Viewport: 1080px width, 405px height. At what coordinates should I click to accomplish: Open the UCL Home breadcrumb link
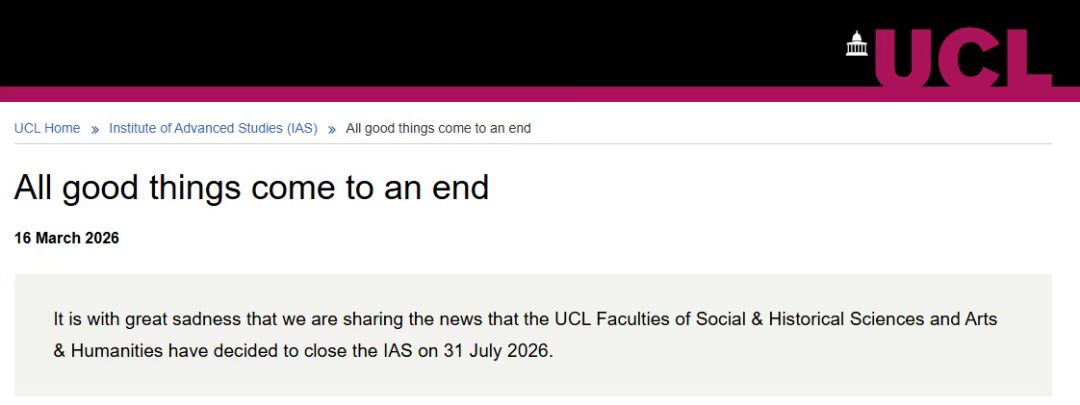point(47,128)
